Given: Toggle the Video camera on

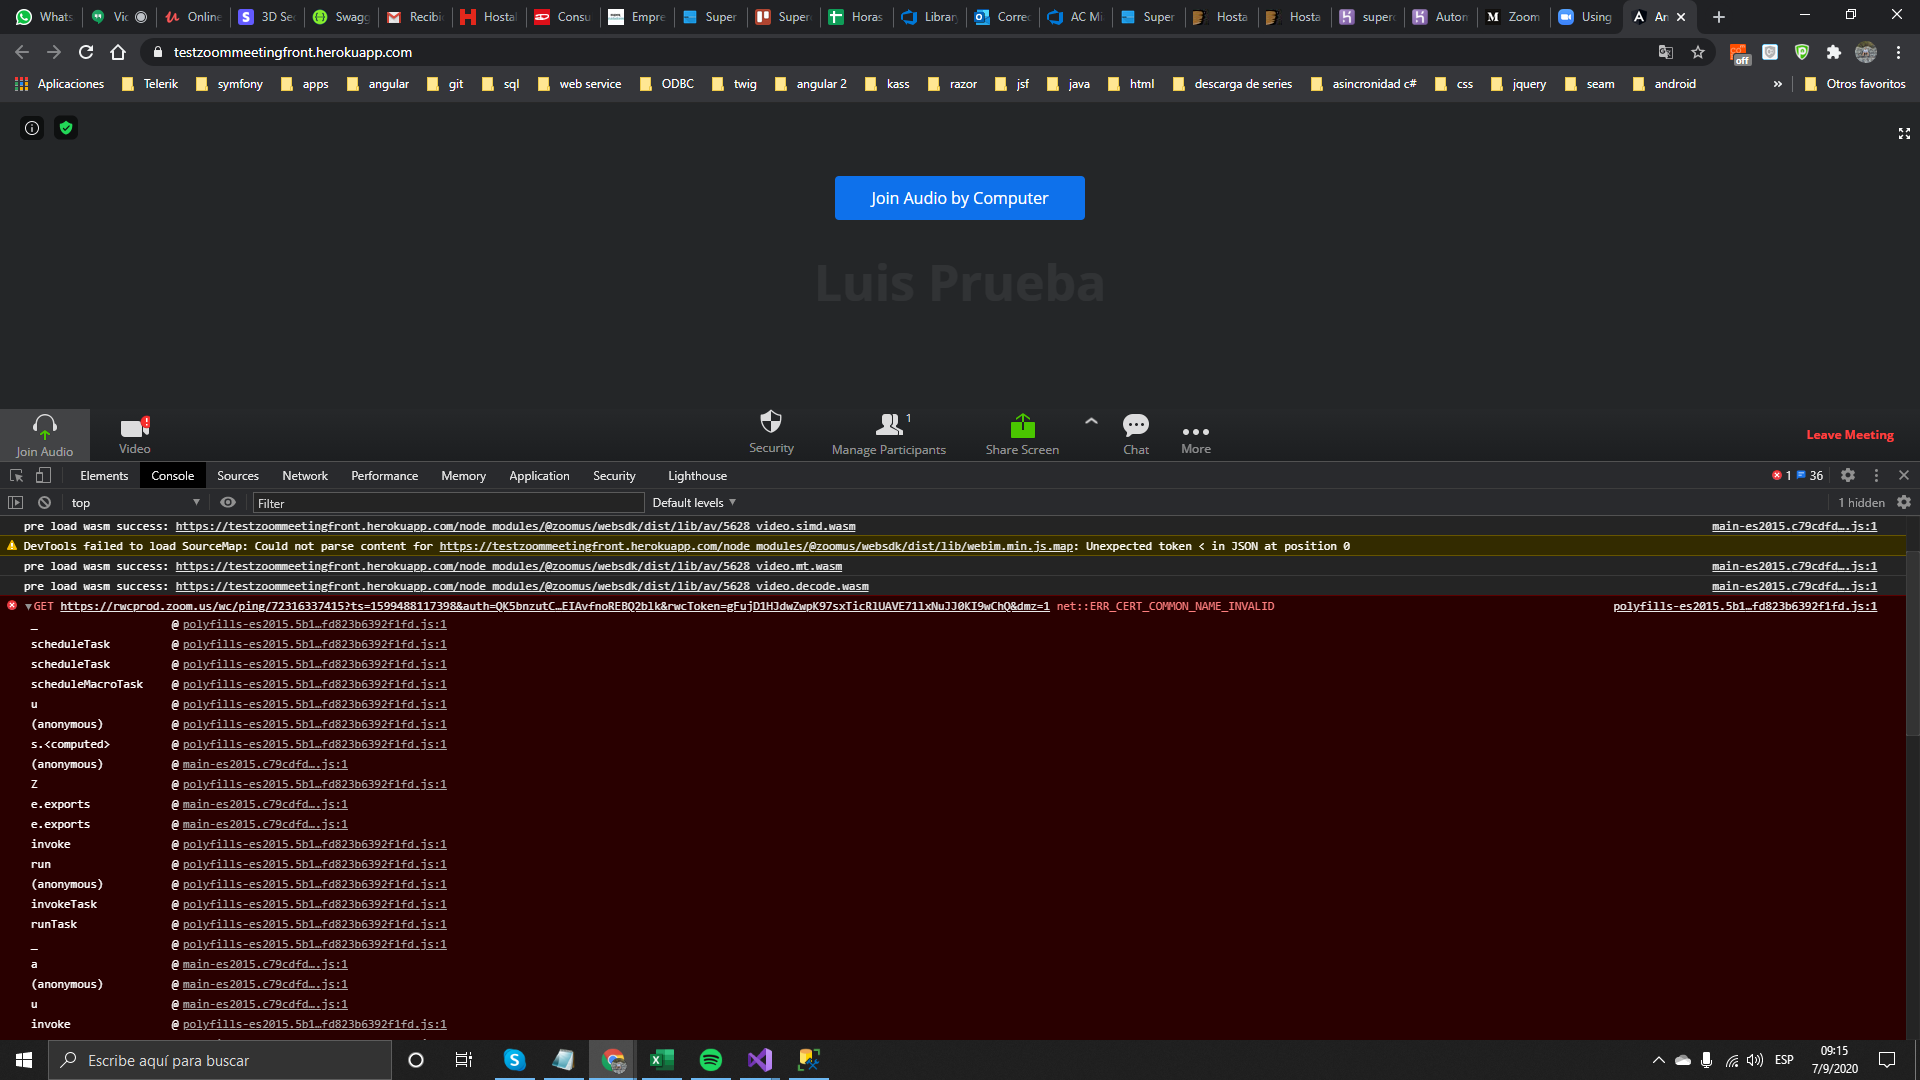Looking at the screenshot, I should [134, 428].
